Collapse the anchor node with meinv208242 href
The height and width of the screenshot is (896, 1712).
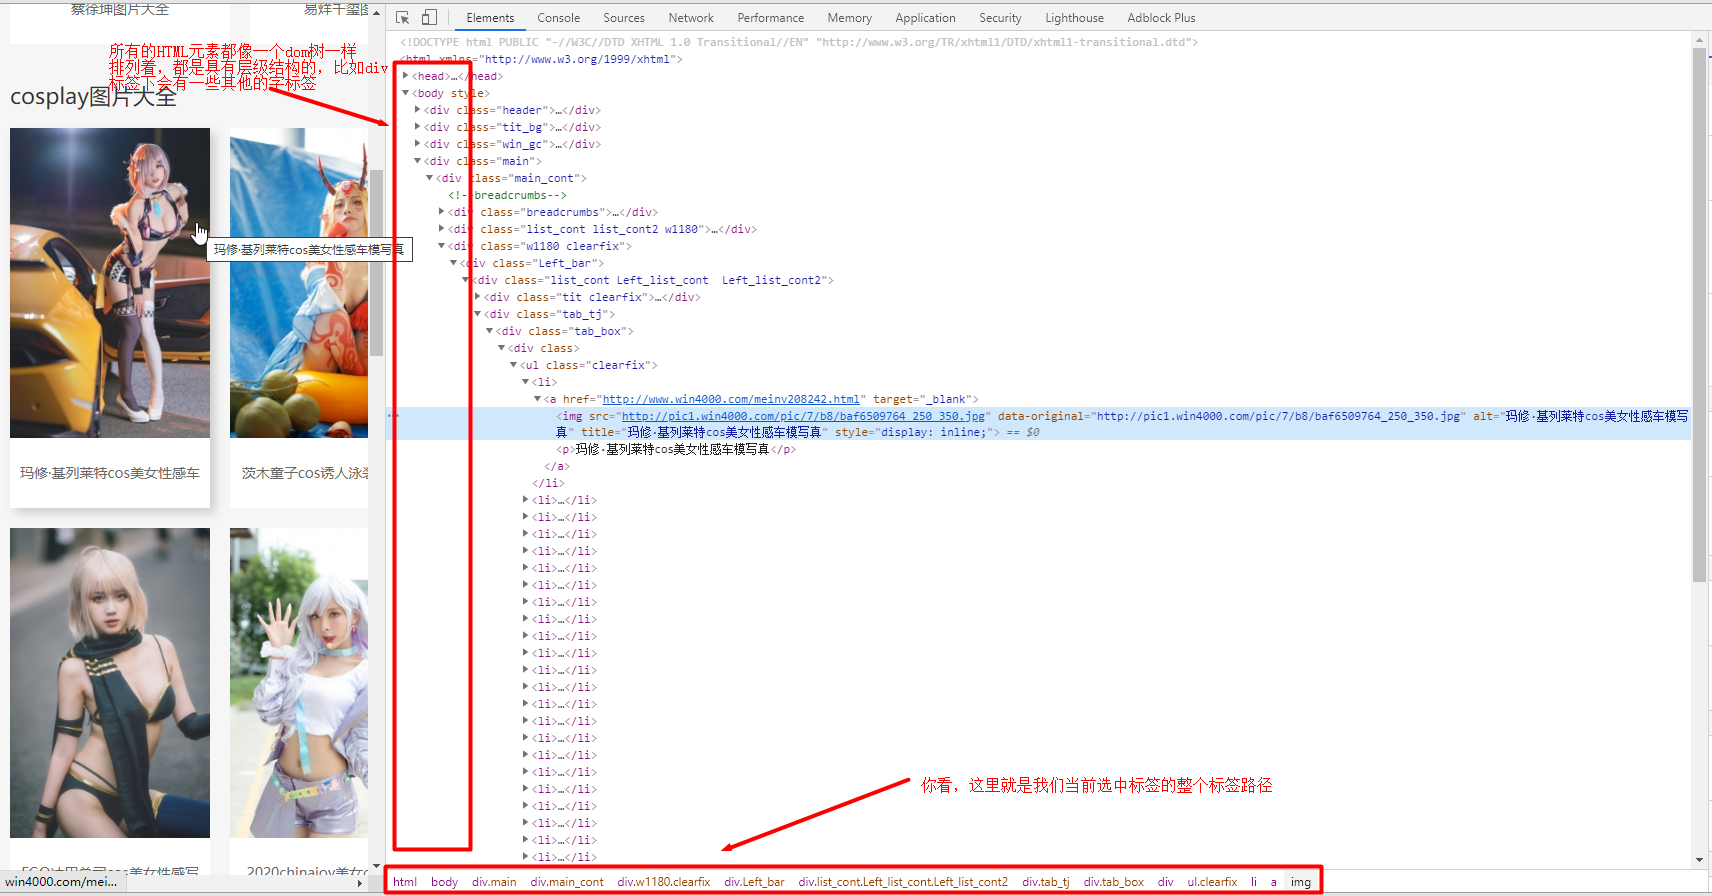(x=538, y=399)
